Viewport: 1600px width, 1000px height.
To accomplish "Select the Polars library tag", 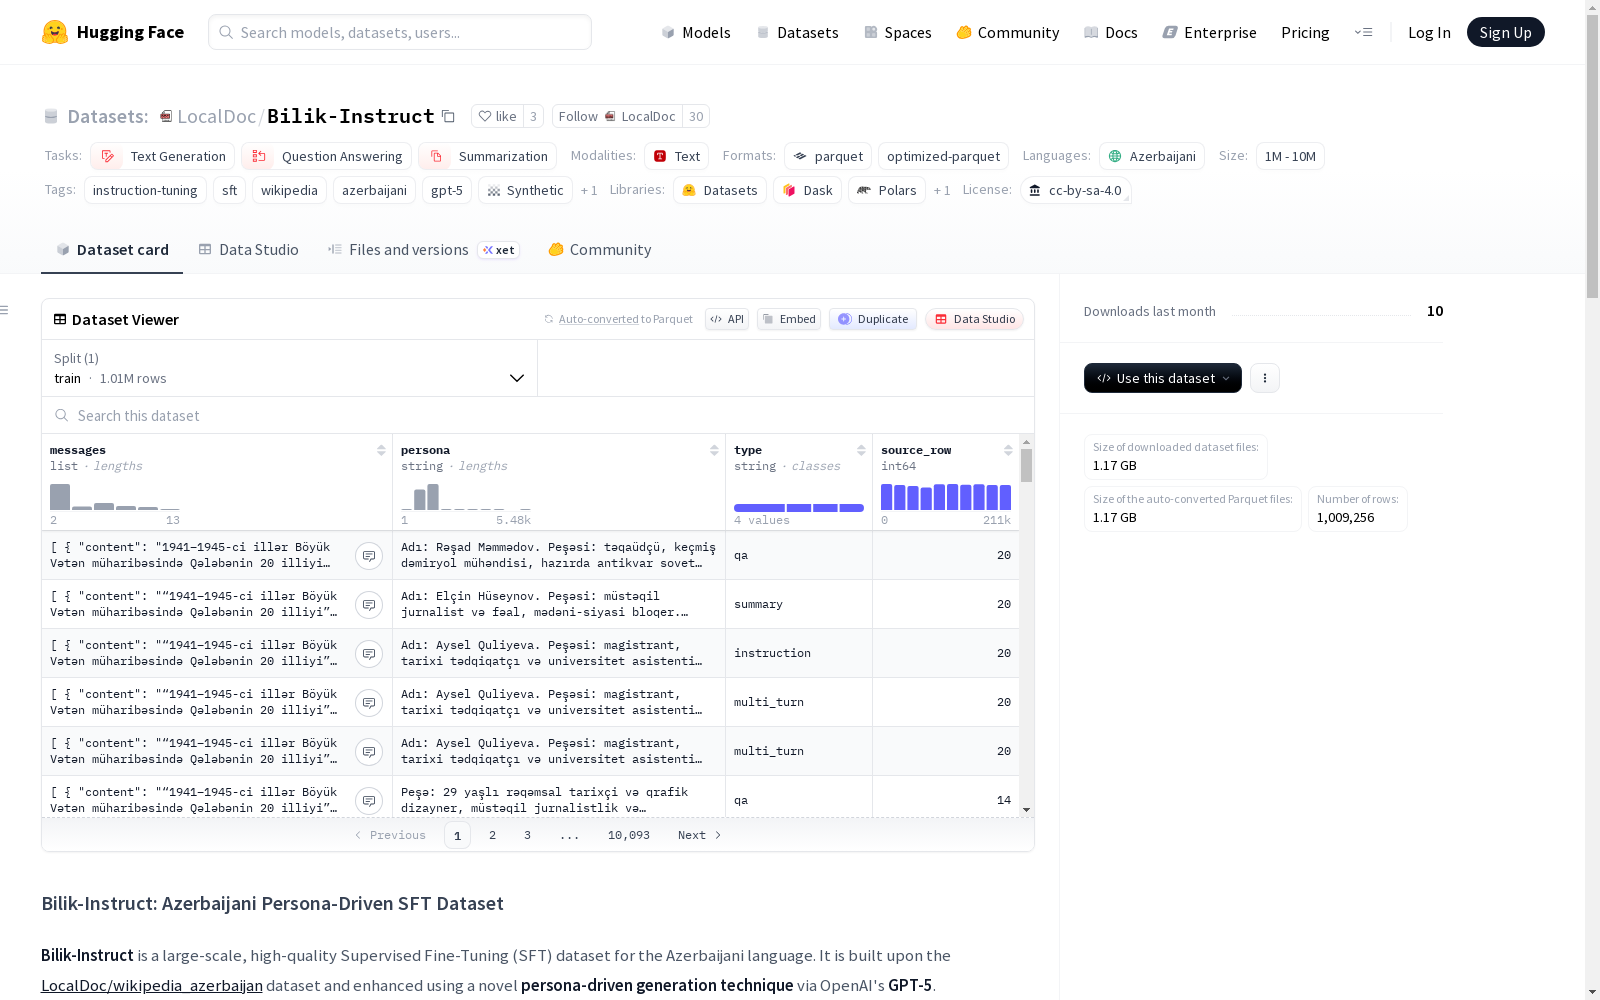I will pyautogui.click(x=887, y=190).
